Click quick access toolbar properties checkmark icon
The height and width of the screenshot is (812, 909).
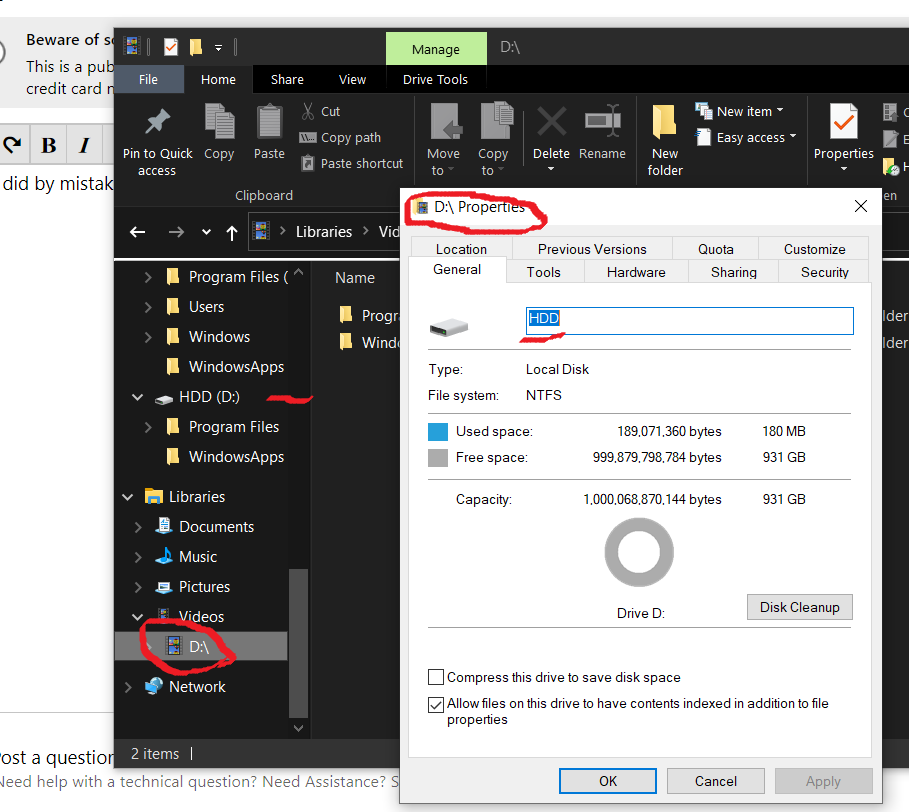tap(171, 47)
